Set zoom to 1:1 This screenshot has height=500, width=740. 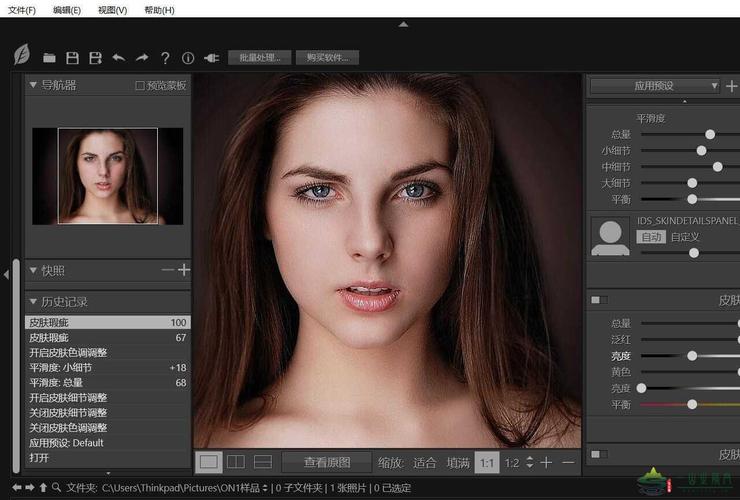[487, 462]
